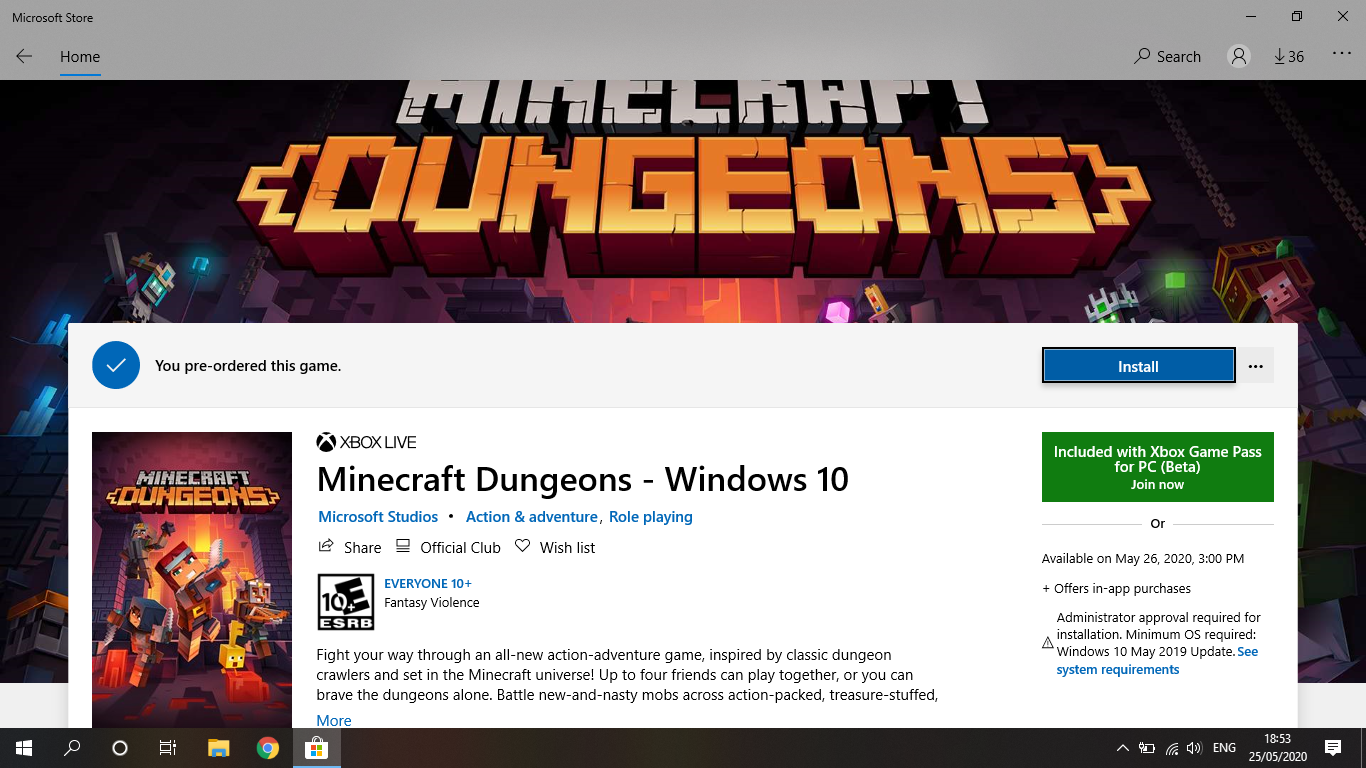
Task: Open the See system requirements link
Action: [1157, 661]
